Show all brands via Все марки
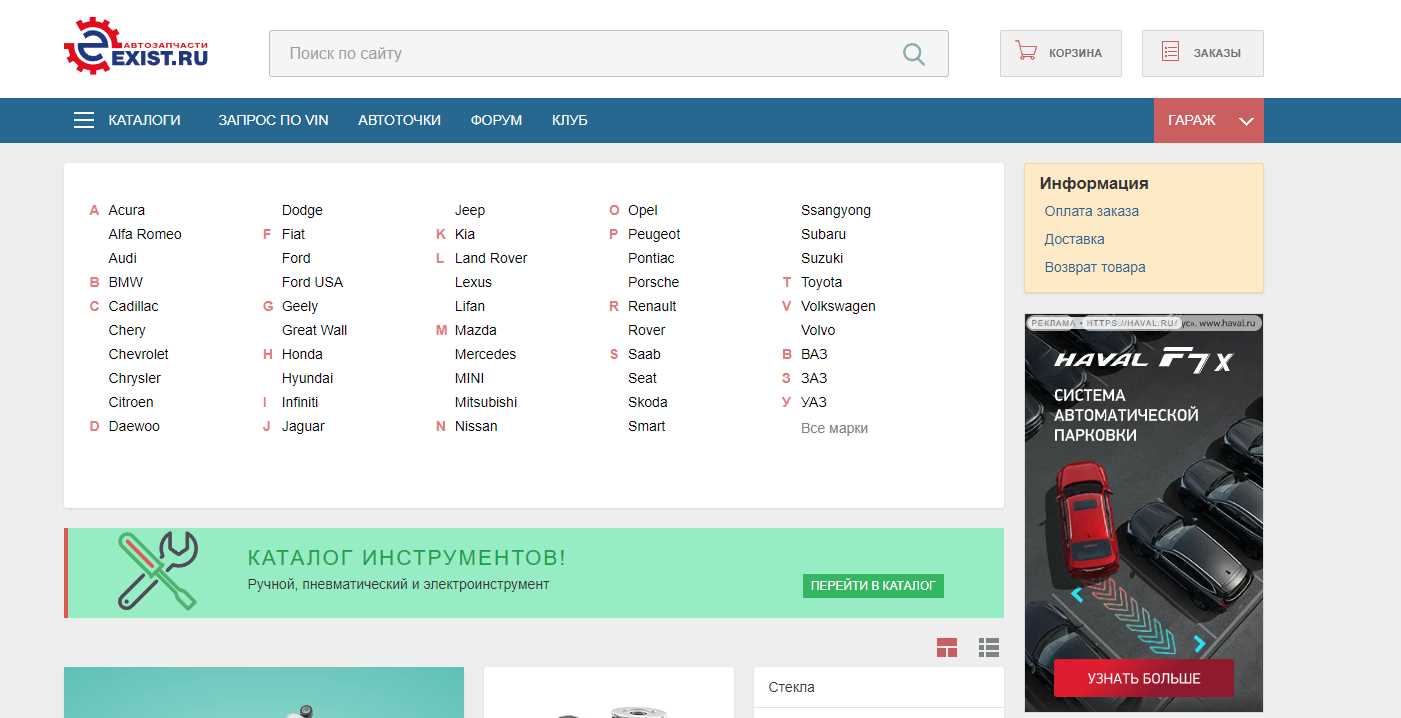 pos(834,428)
